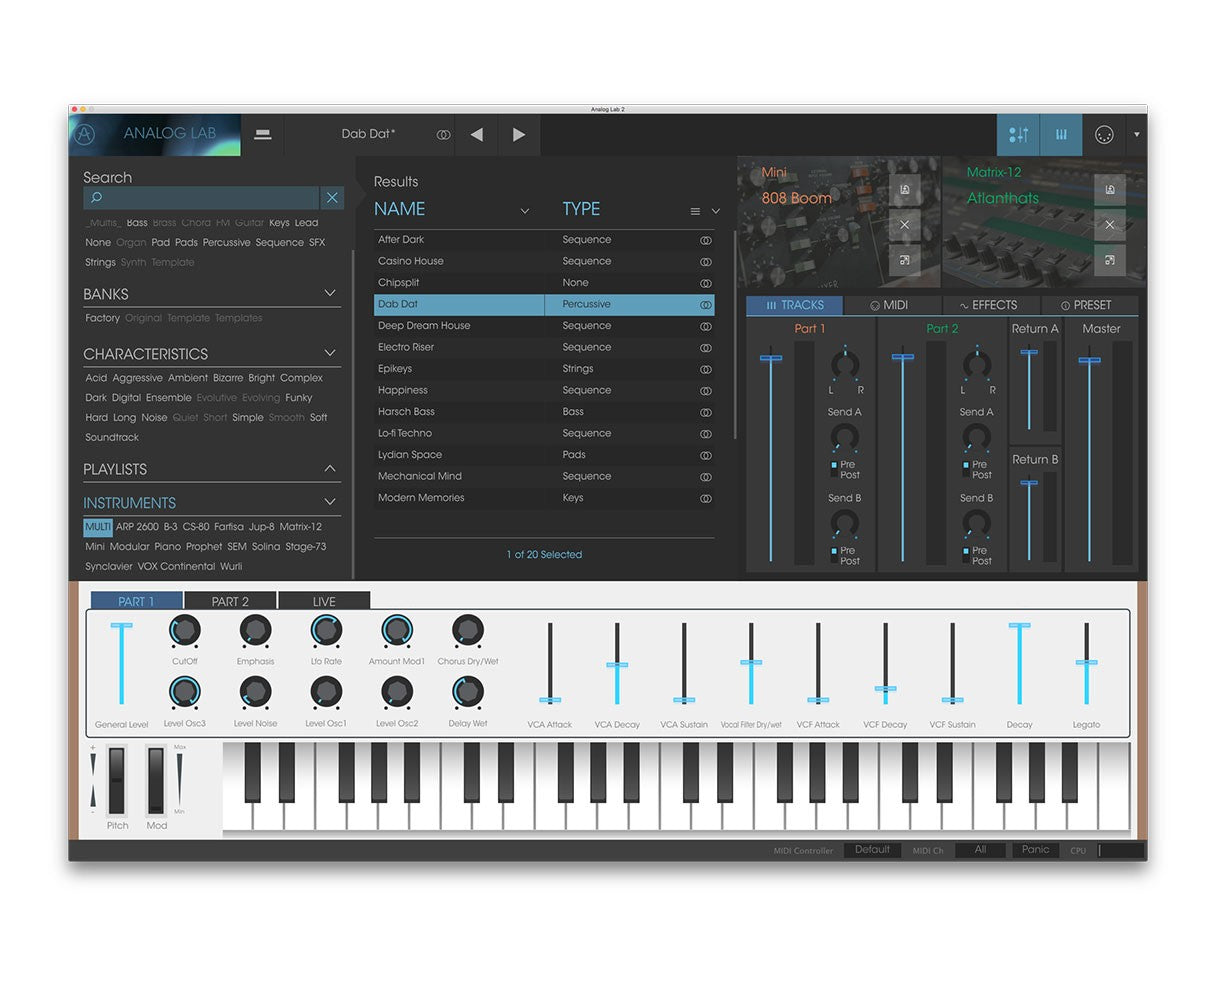Toggle Part 1 Send A Pre/Post switch

pyautogui.click(x=834, y=470)
